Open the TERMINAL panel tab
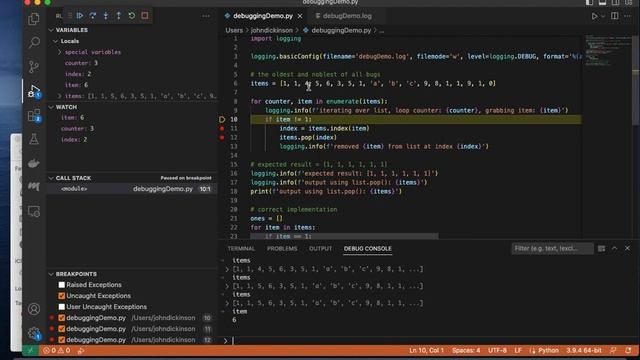Viewport: 640px width, 360px height. click(241, 248)
